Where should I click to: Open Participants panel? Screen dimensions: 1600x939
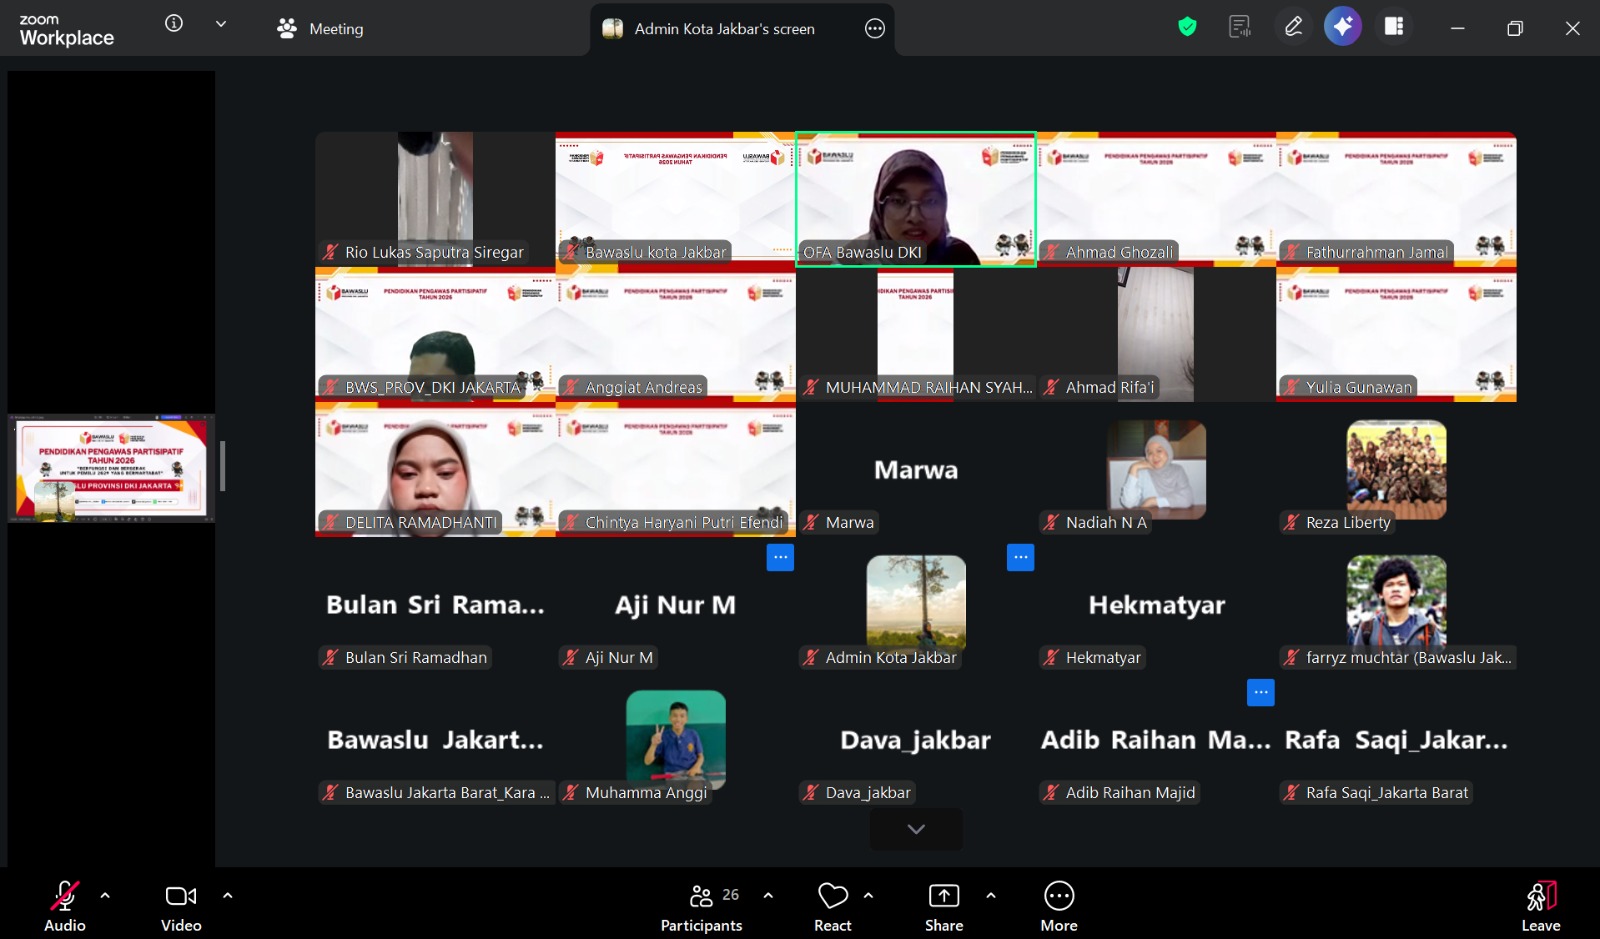click(702, 907)
